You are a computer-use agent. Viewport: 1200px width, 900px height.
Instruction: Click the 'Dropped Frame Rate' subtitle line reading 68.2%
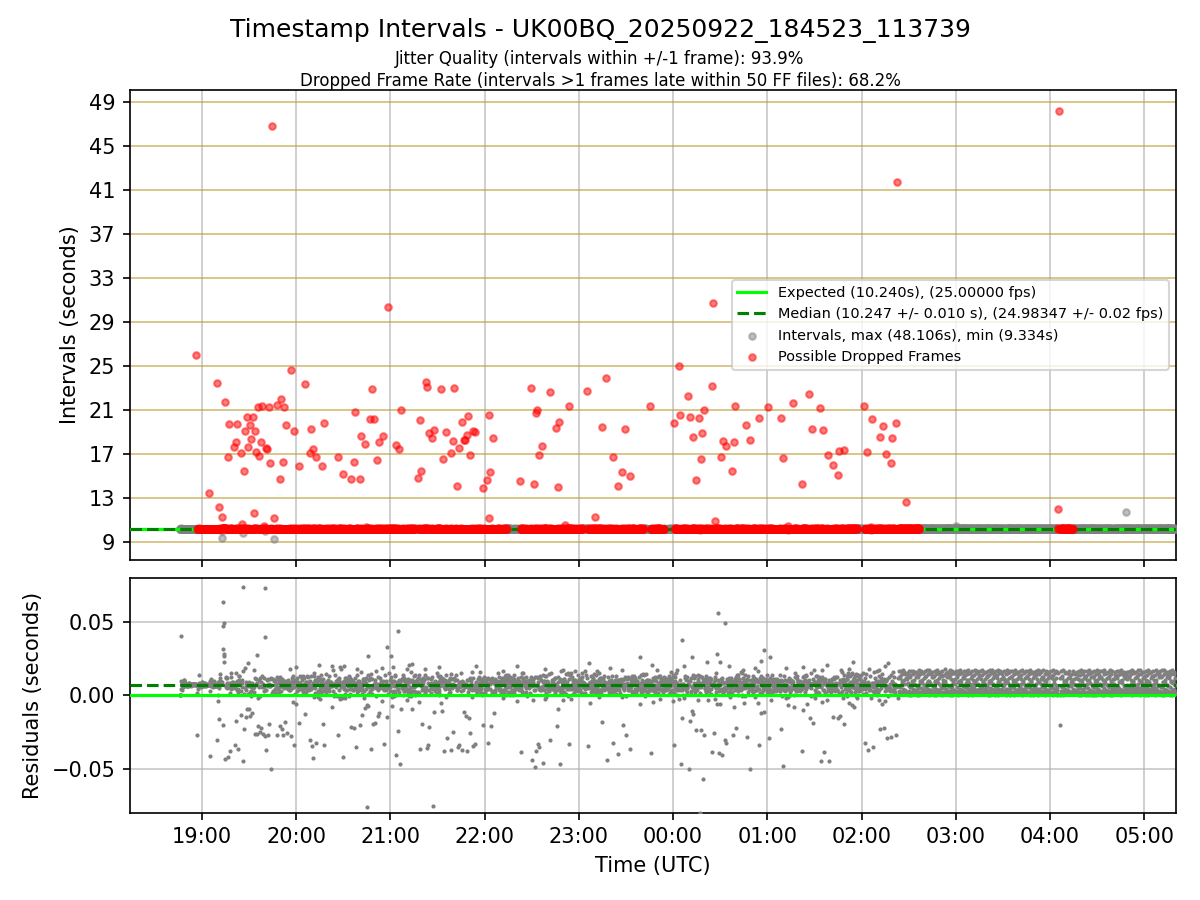coord(600,80)
